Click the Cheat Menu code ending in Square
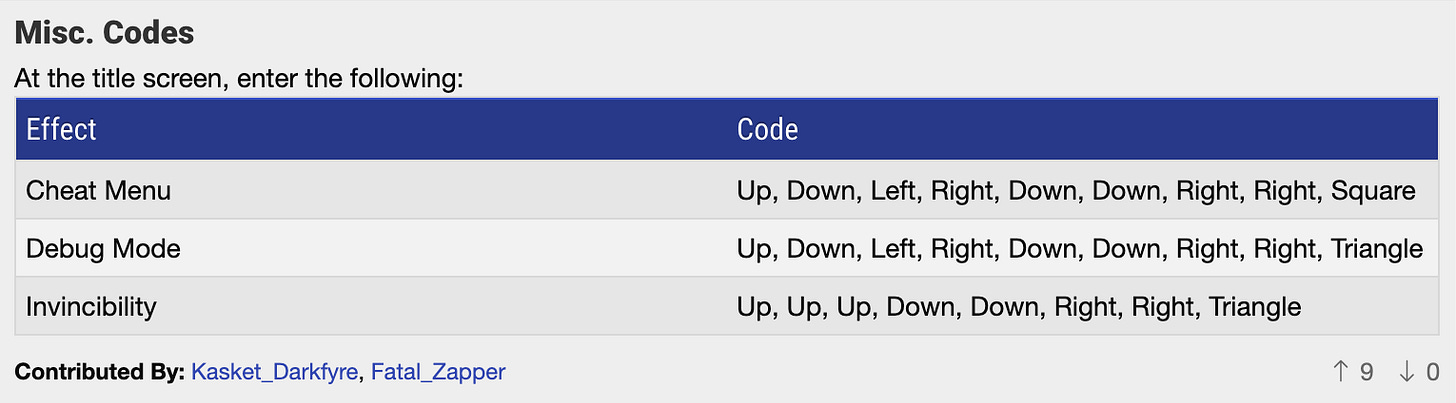The image size is (1456, 403). point(1076,190)
